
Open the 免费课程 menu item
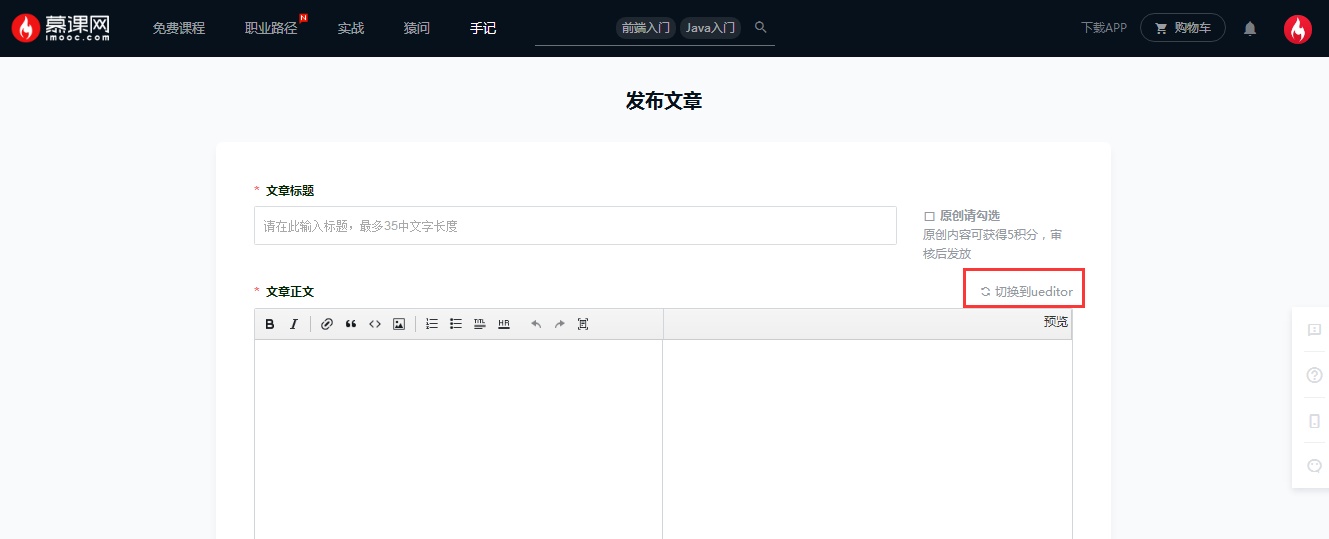click(179, 28)
